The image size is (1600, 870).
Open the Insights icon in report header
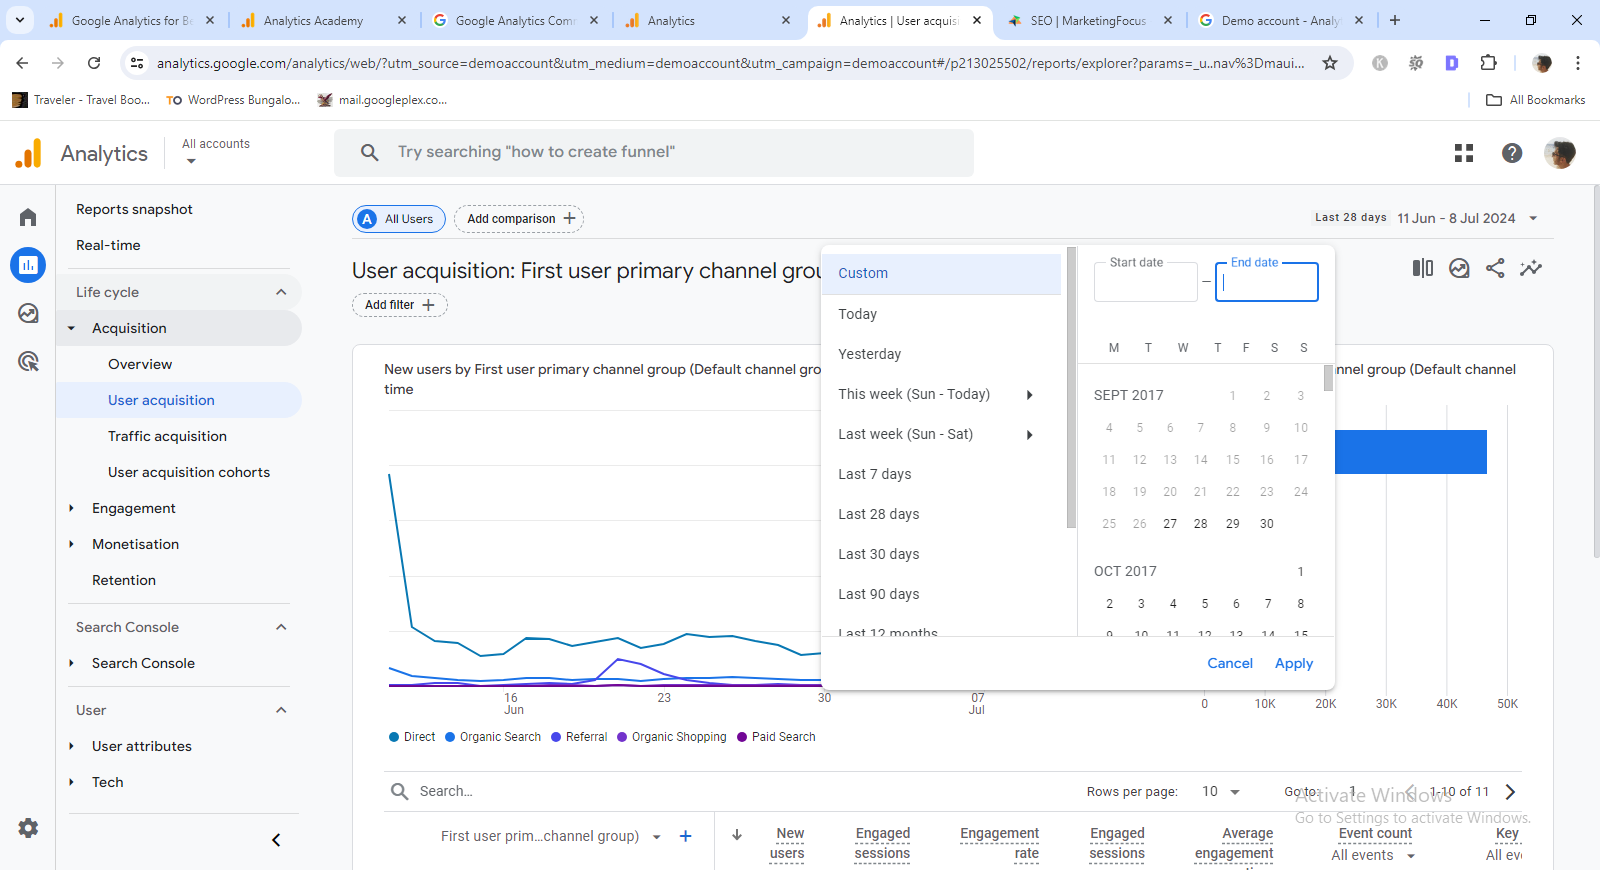[x=1459, y=268]
